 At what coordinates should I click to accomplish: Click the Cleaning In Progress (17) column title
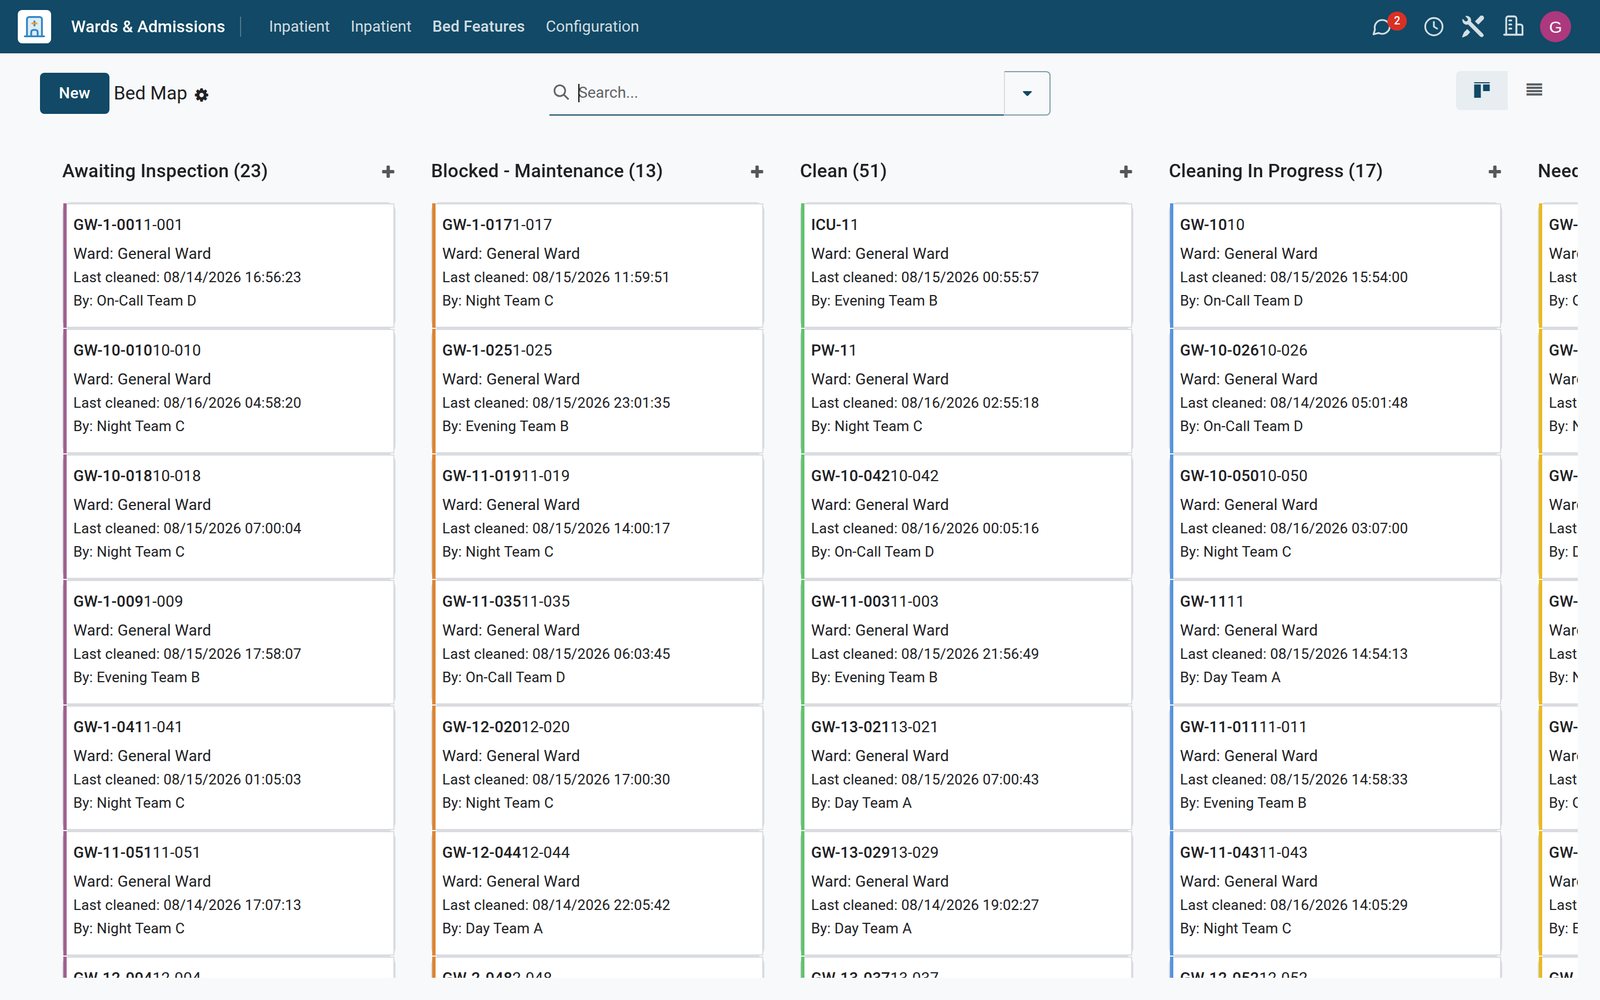(1276, 171)
